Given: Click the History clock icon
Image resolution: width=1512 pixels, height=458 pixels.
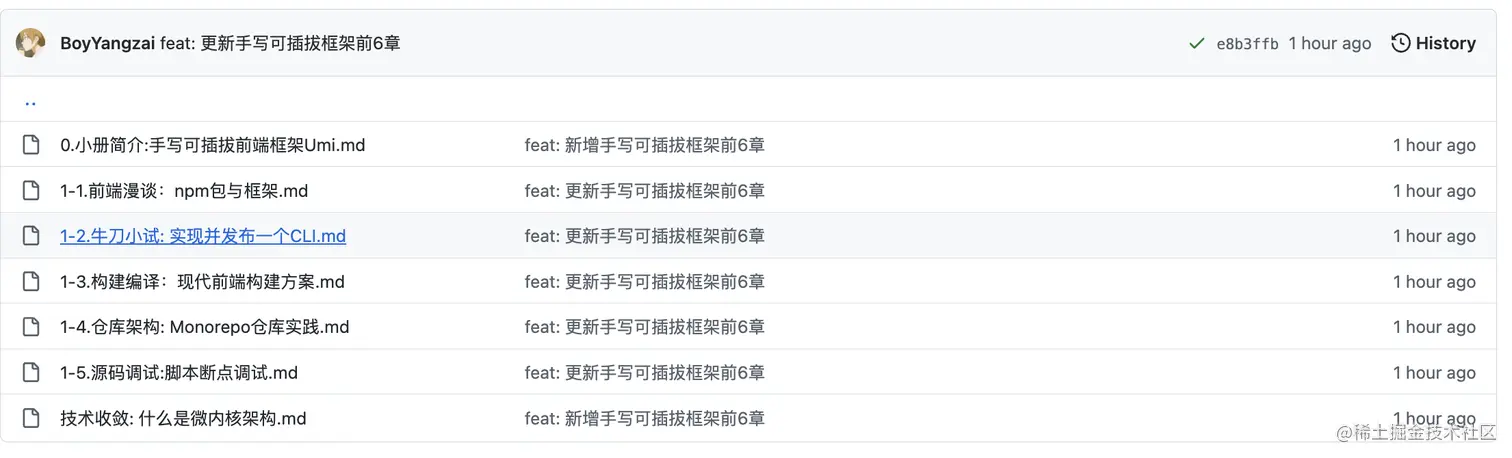Looking at the screenshot, I should 1401,43.
